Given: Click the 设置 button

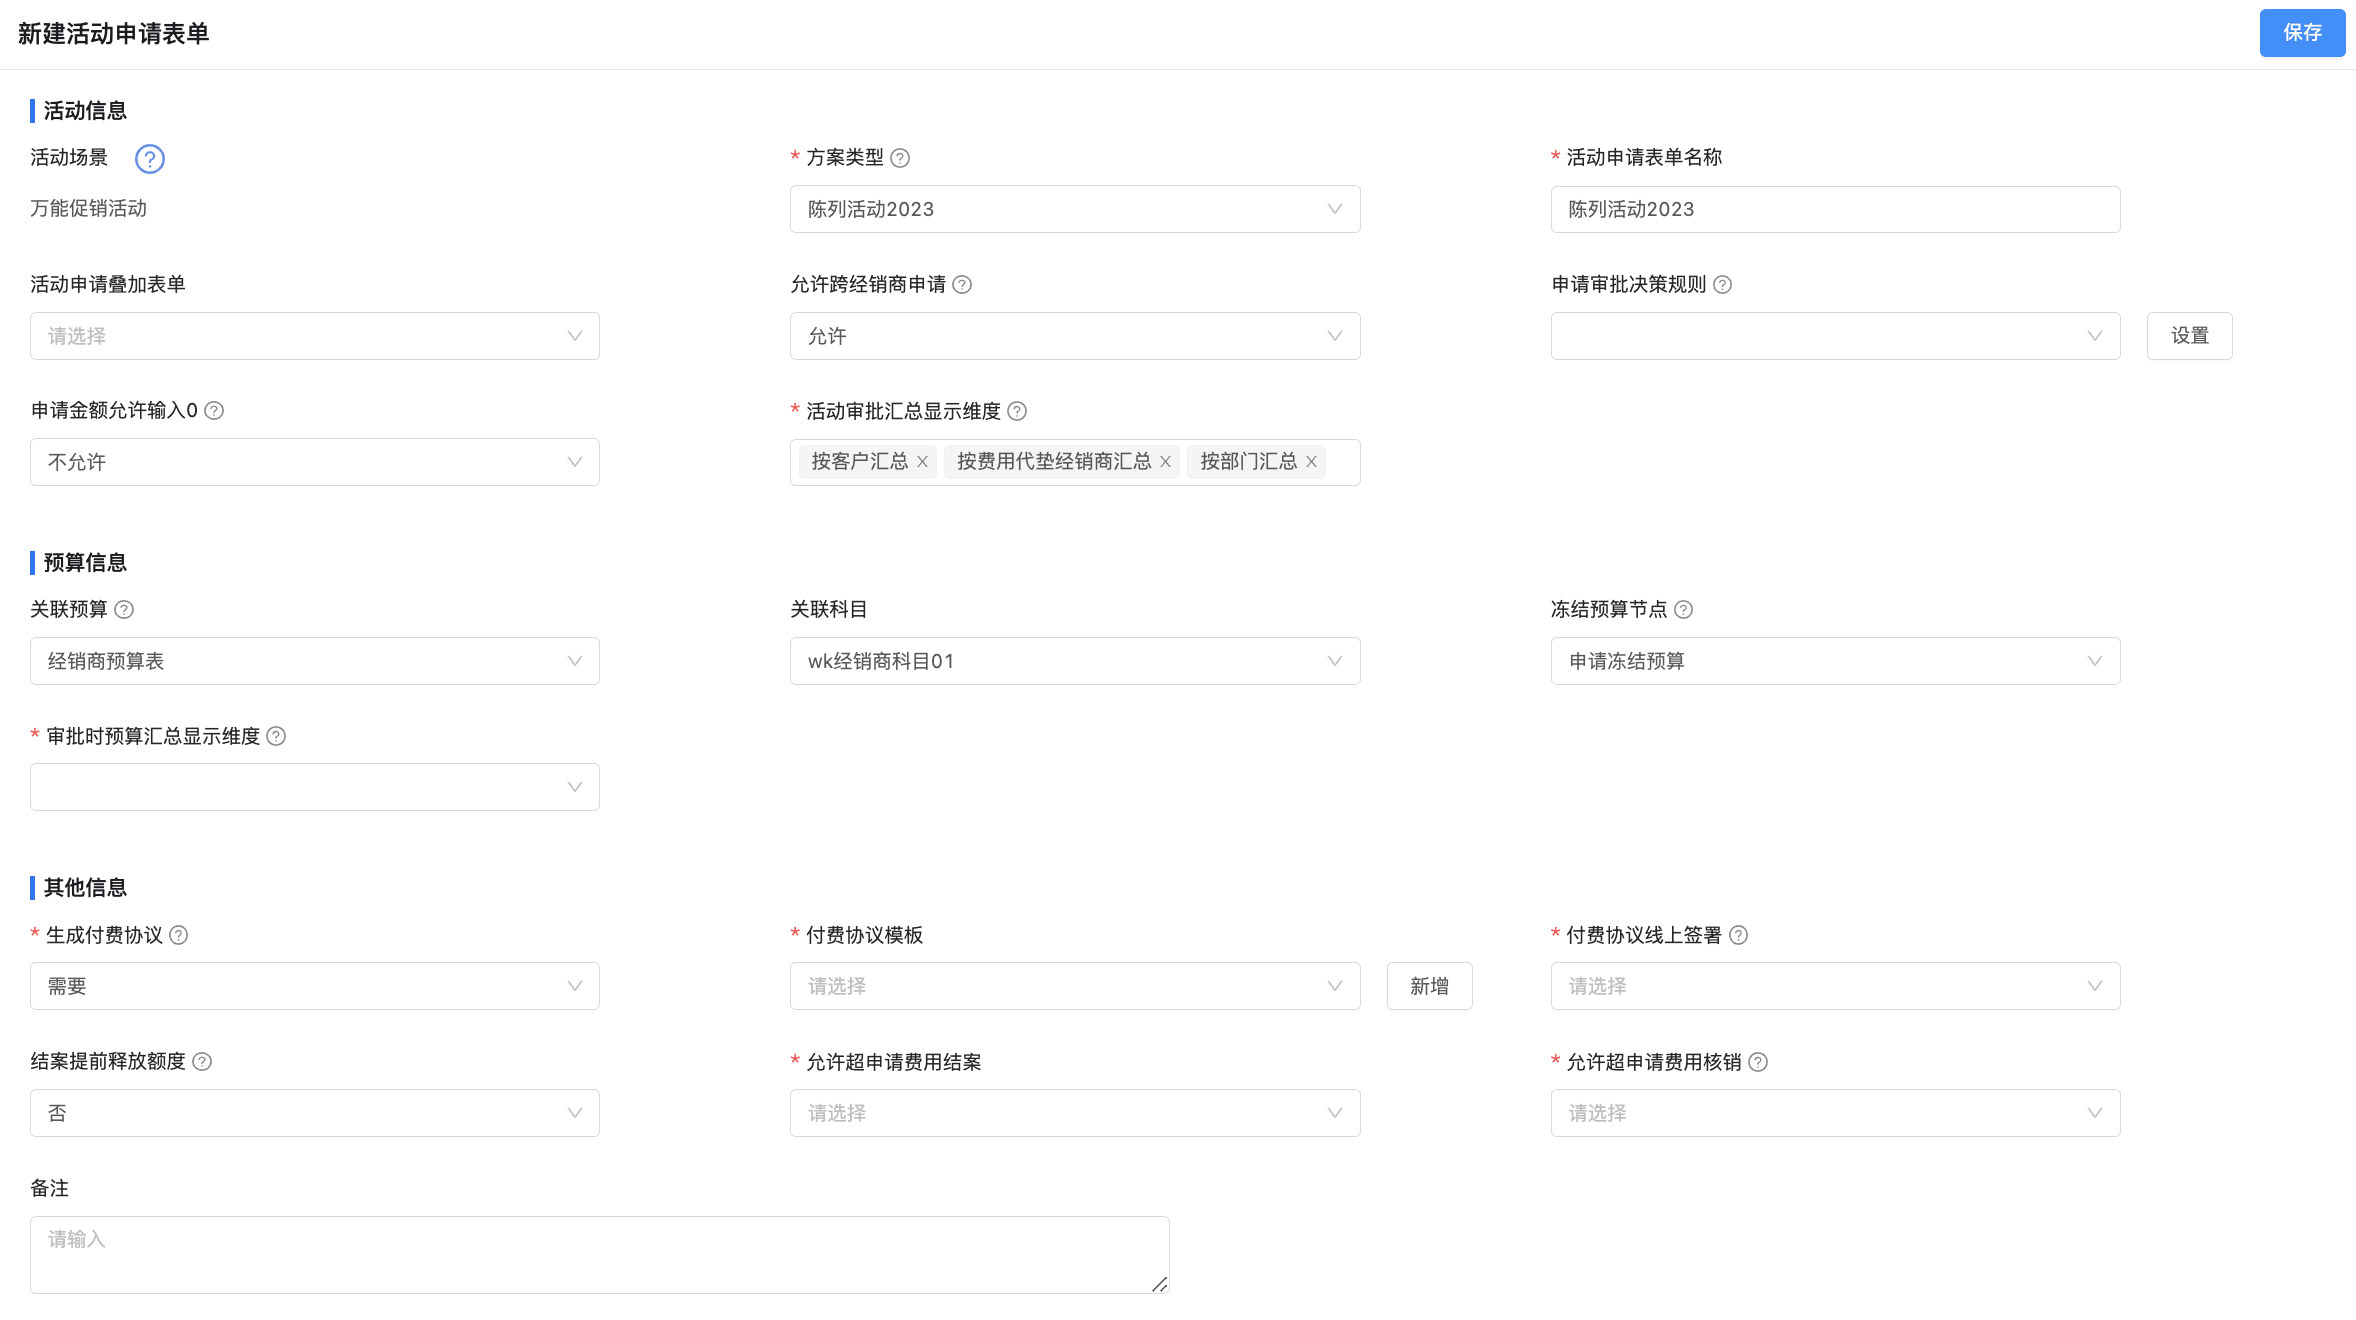Looking at the screenshot, I should pyautogui.click(x=2189, y=336).
